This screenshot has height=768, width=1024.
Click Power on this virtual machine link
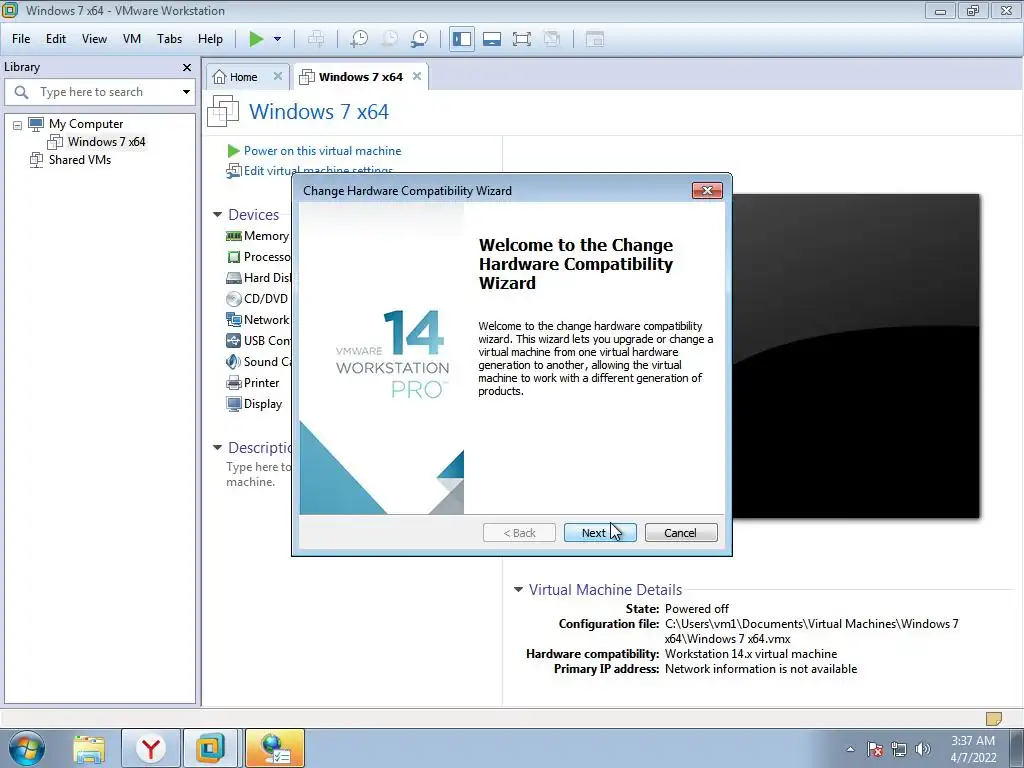click(322, 151)
